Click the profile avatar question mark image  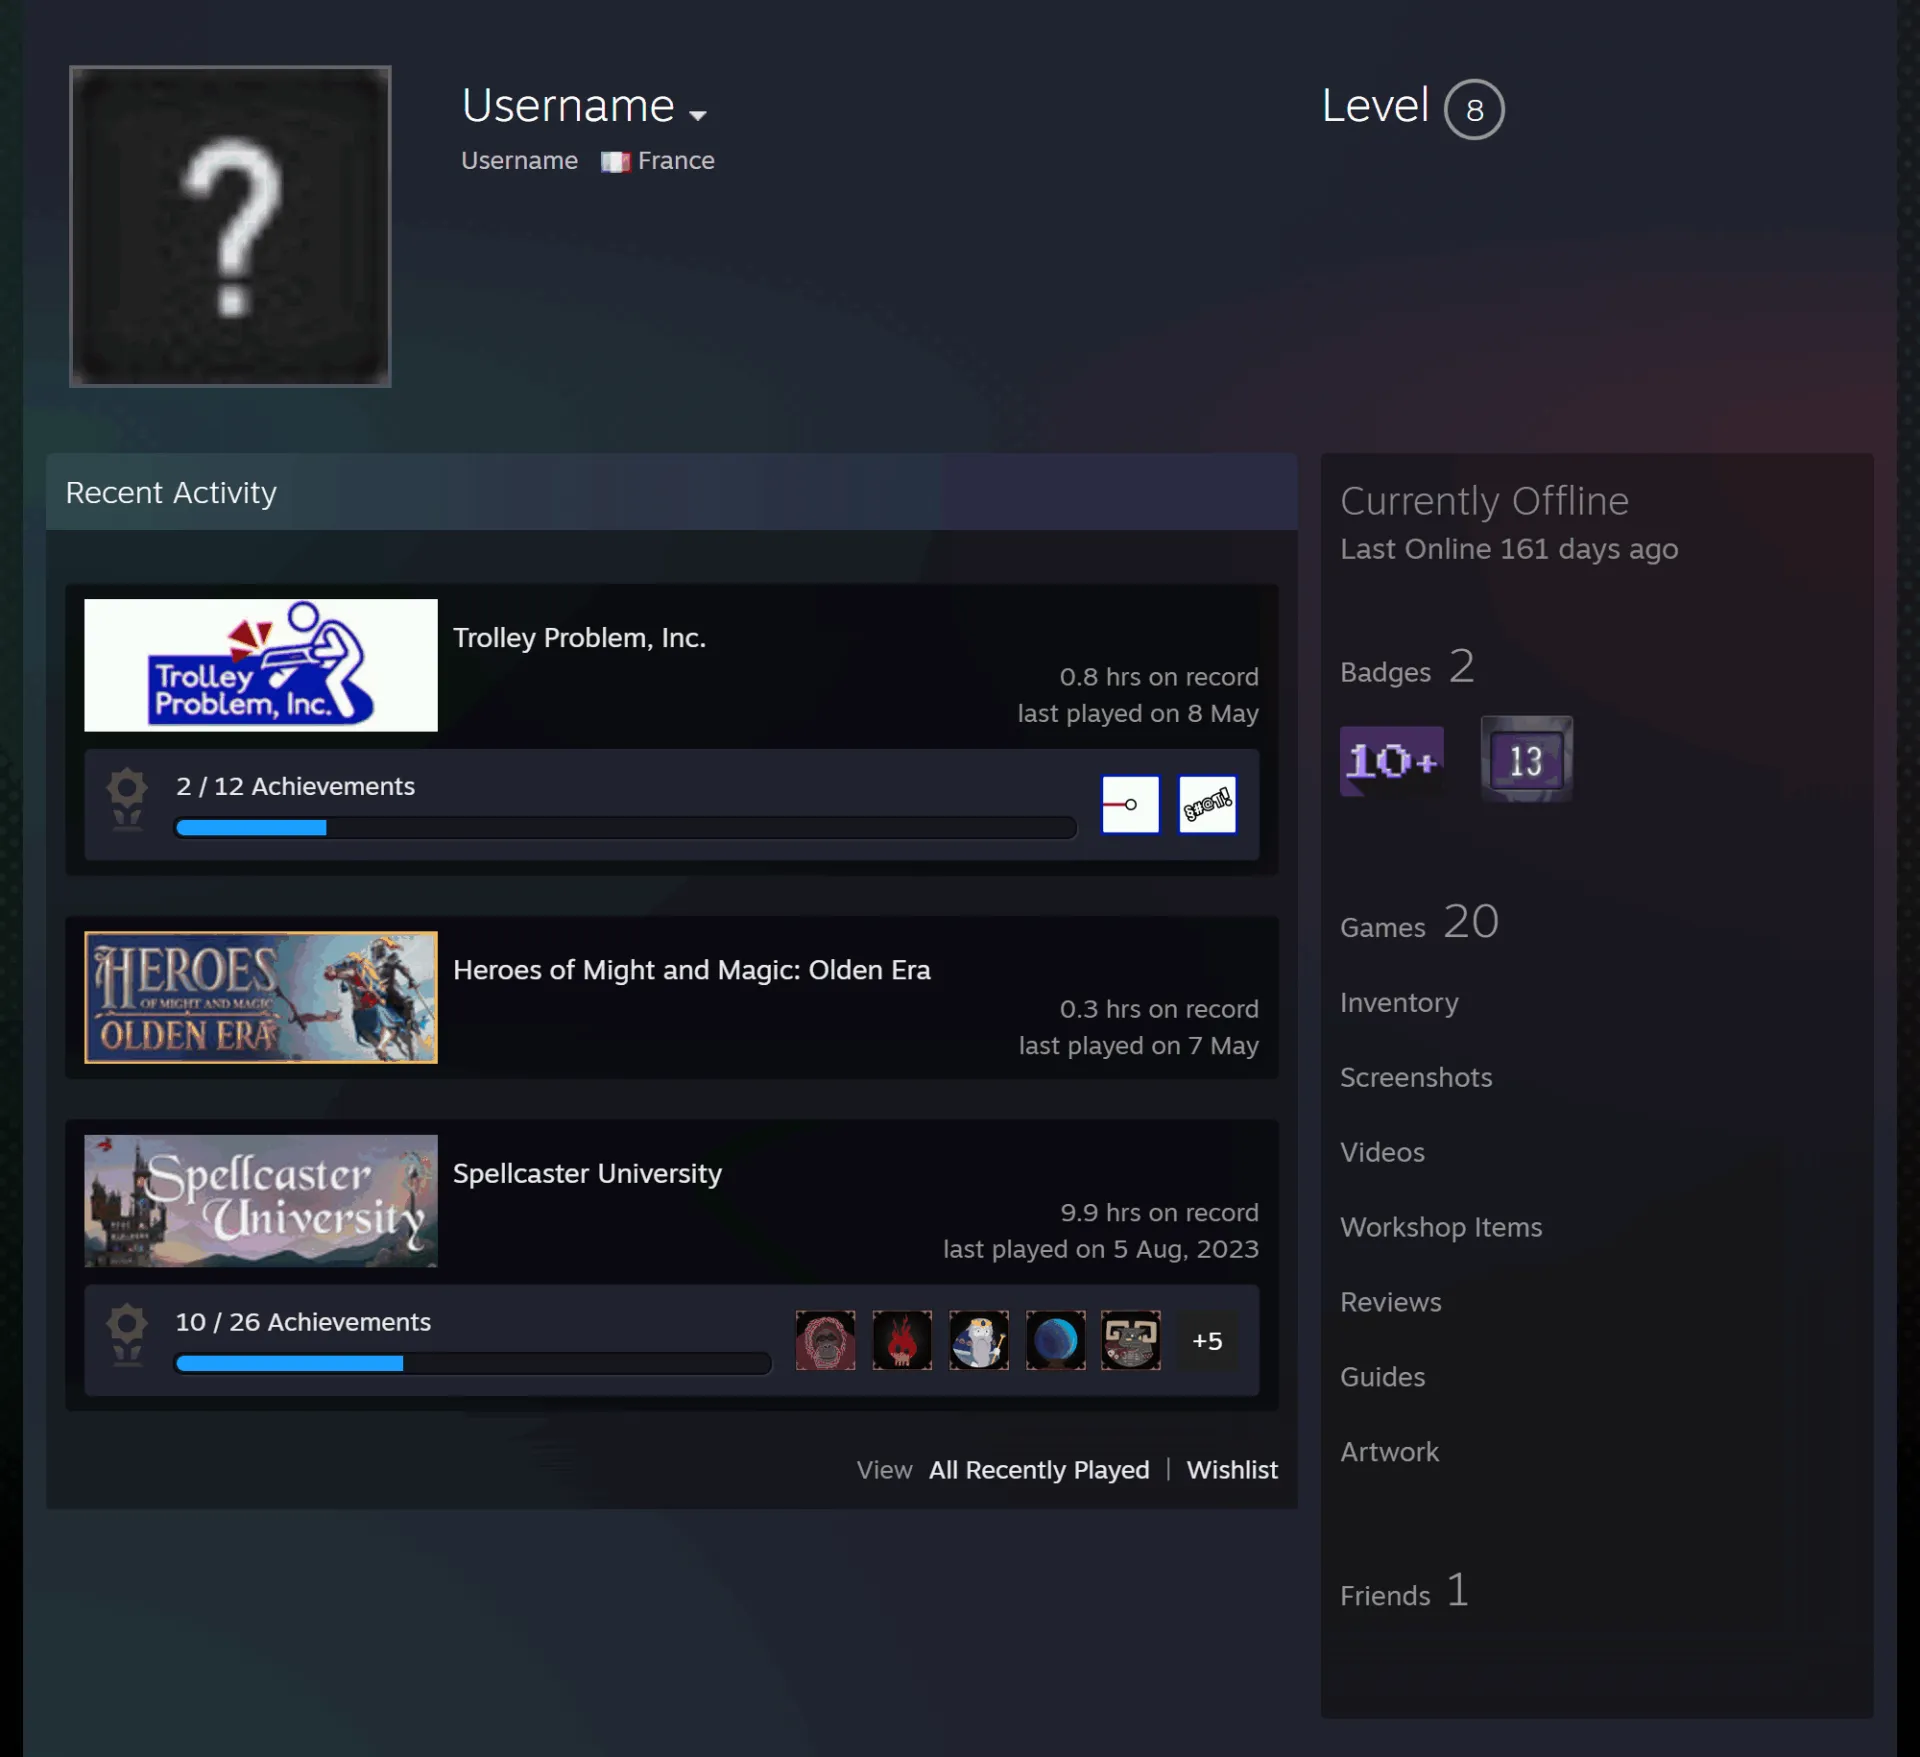pos(230,226)
